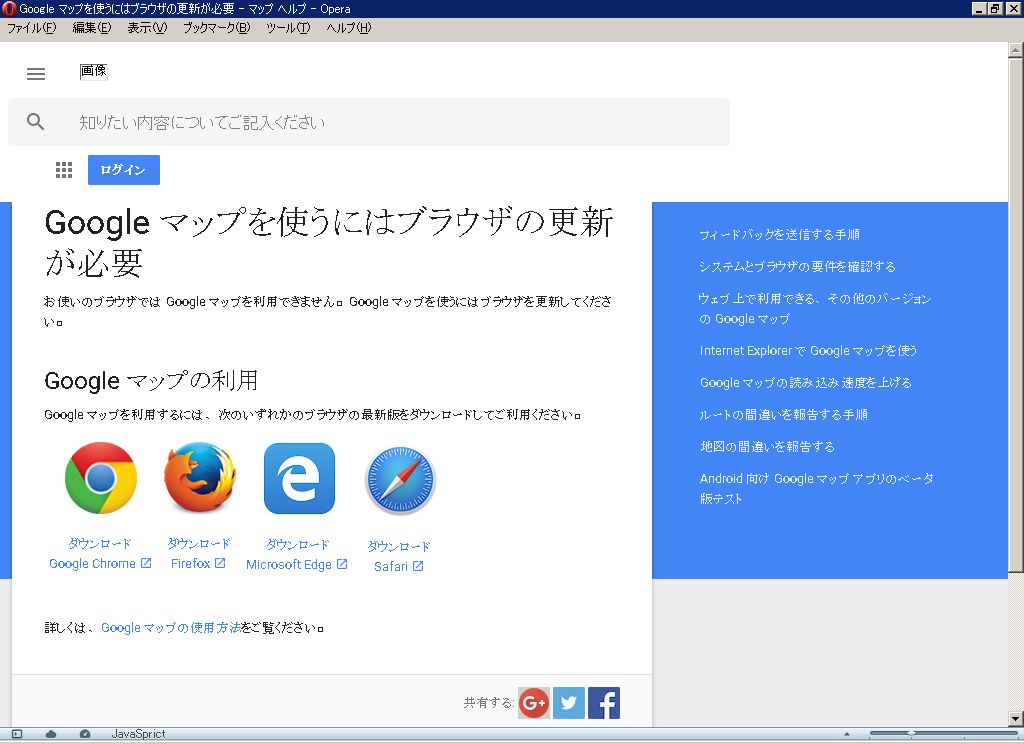
Task: Open the ブックマーク(B) menu
Action: (x=216, y=27)
